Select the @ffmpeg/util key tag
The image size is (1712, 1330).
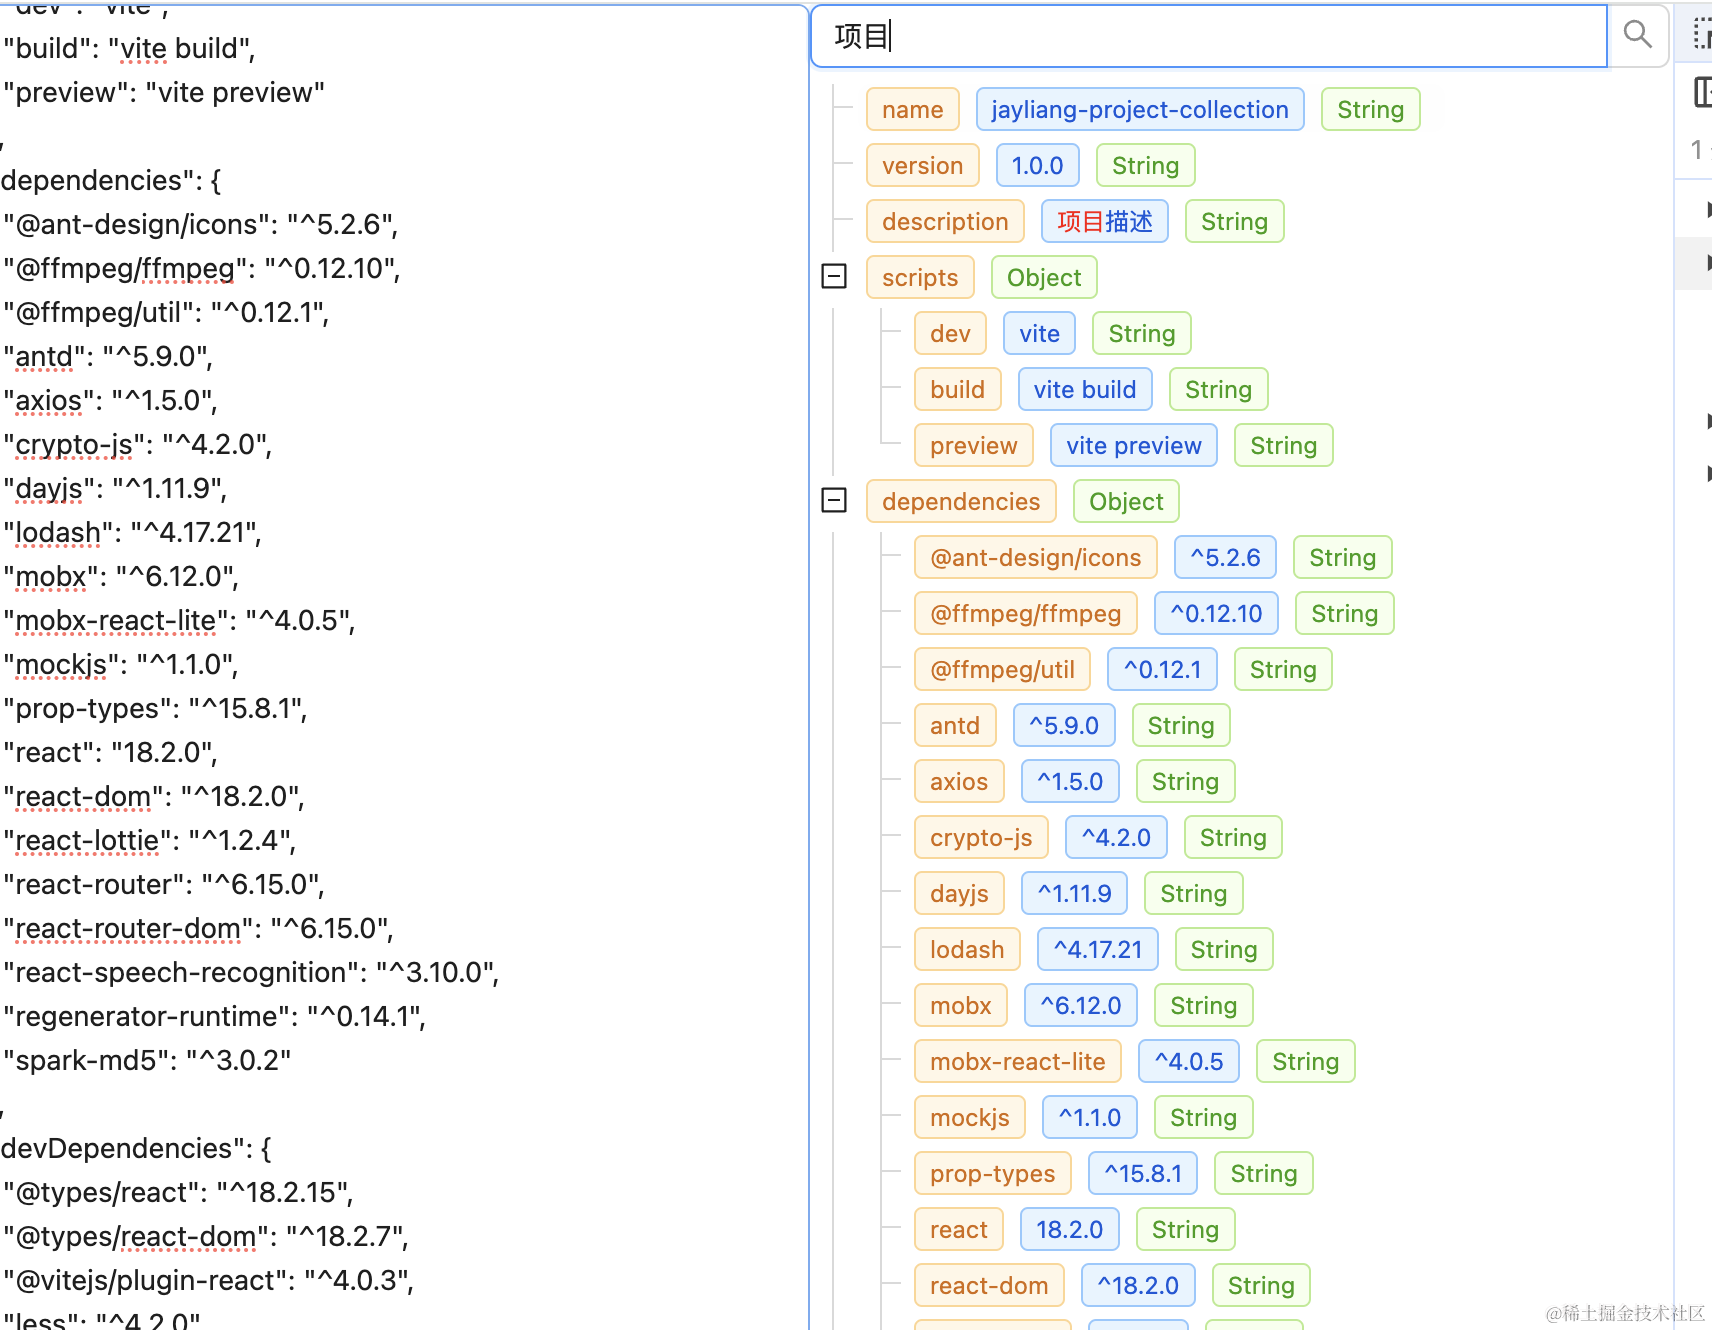[x=1002, y=670]
